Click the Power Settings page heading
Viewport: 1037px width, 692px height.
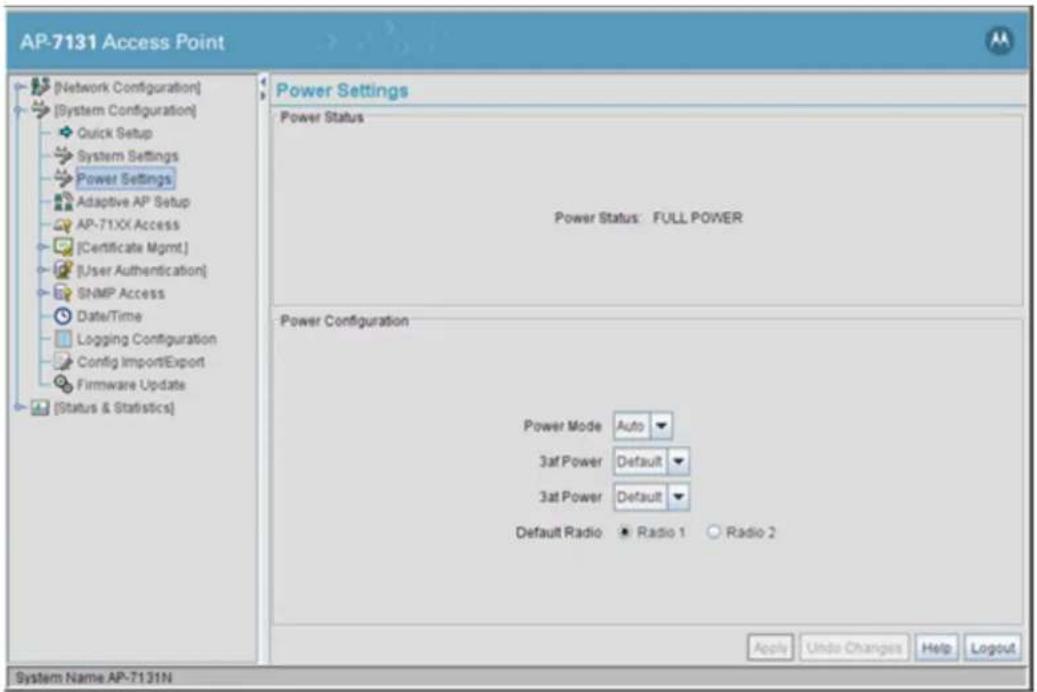342,91
